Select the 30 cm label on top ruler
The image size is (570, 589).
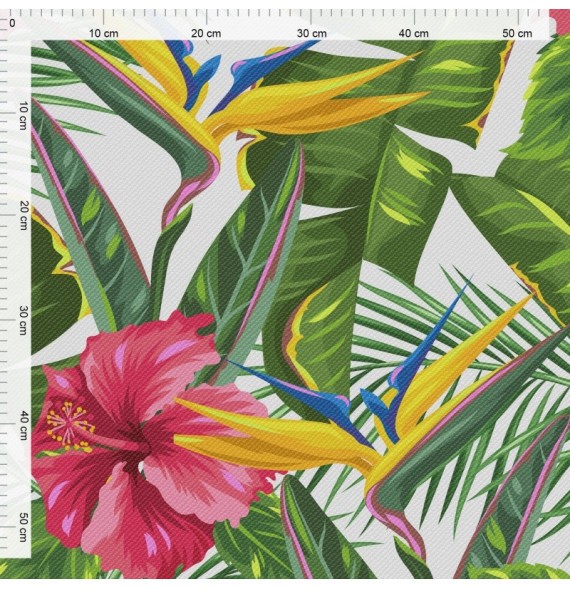tap(311, 33)
